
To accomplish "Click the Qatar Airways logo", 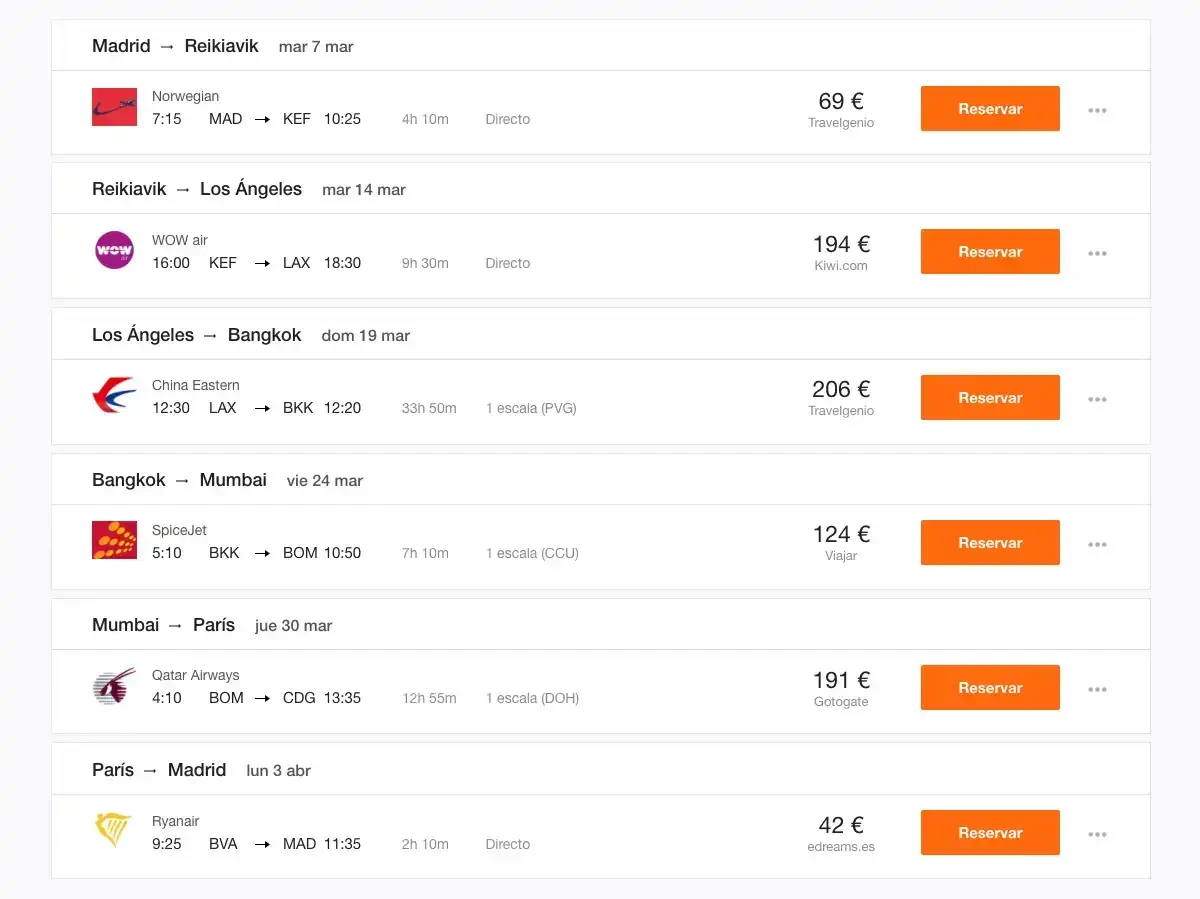I will 114,686.
